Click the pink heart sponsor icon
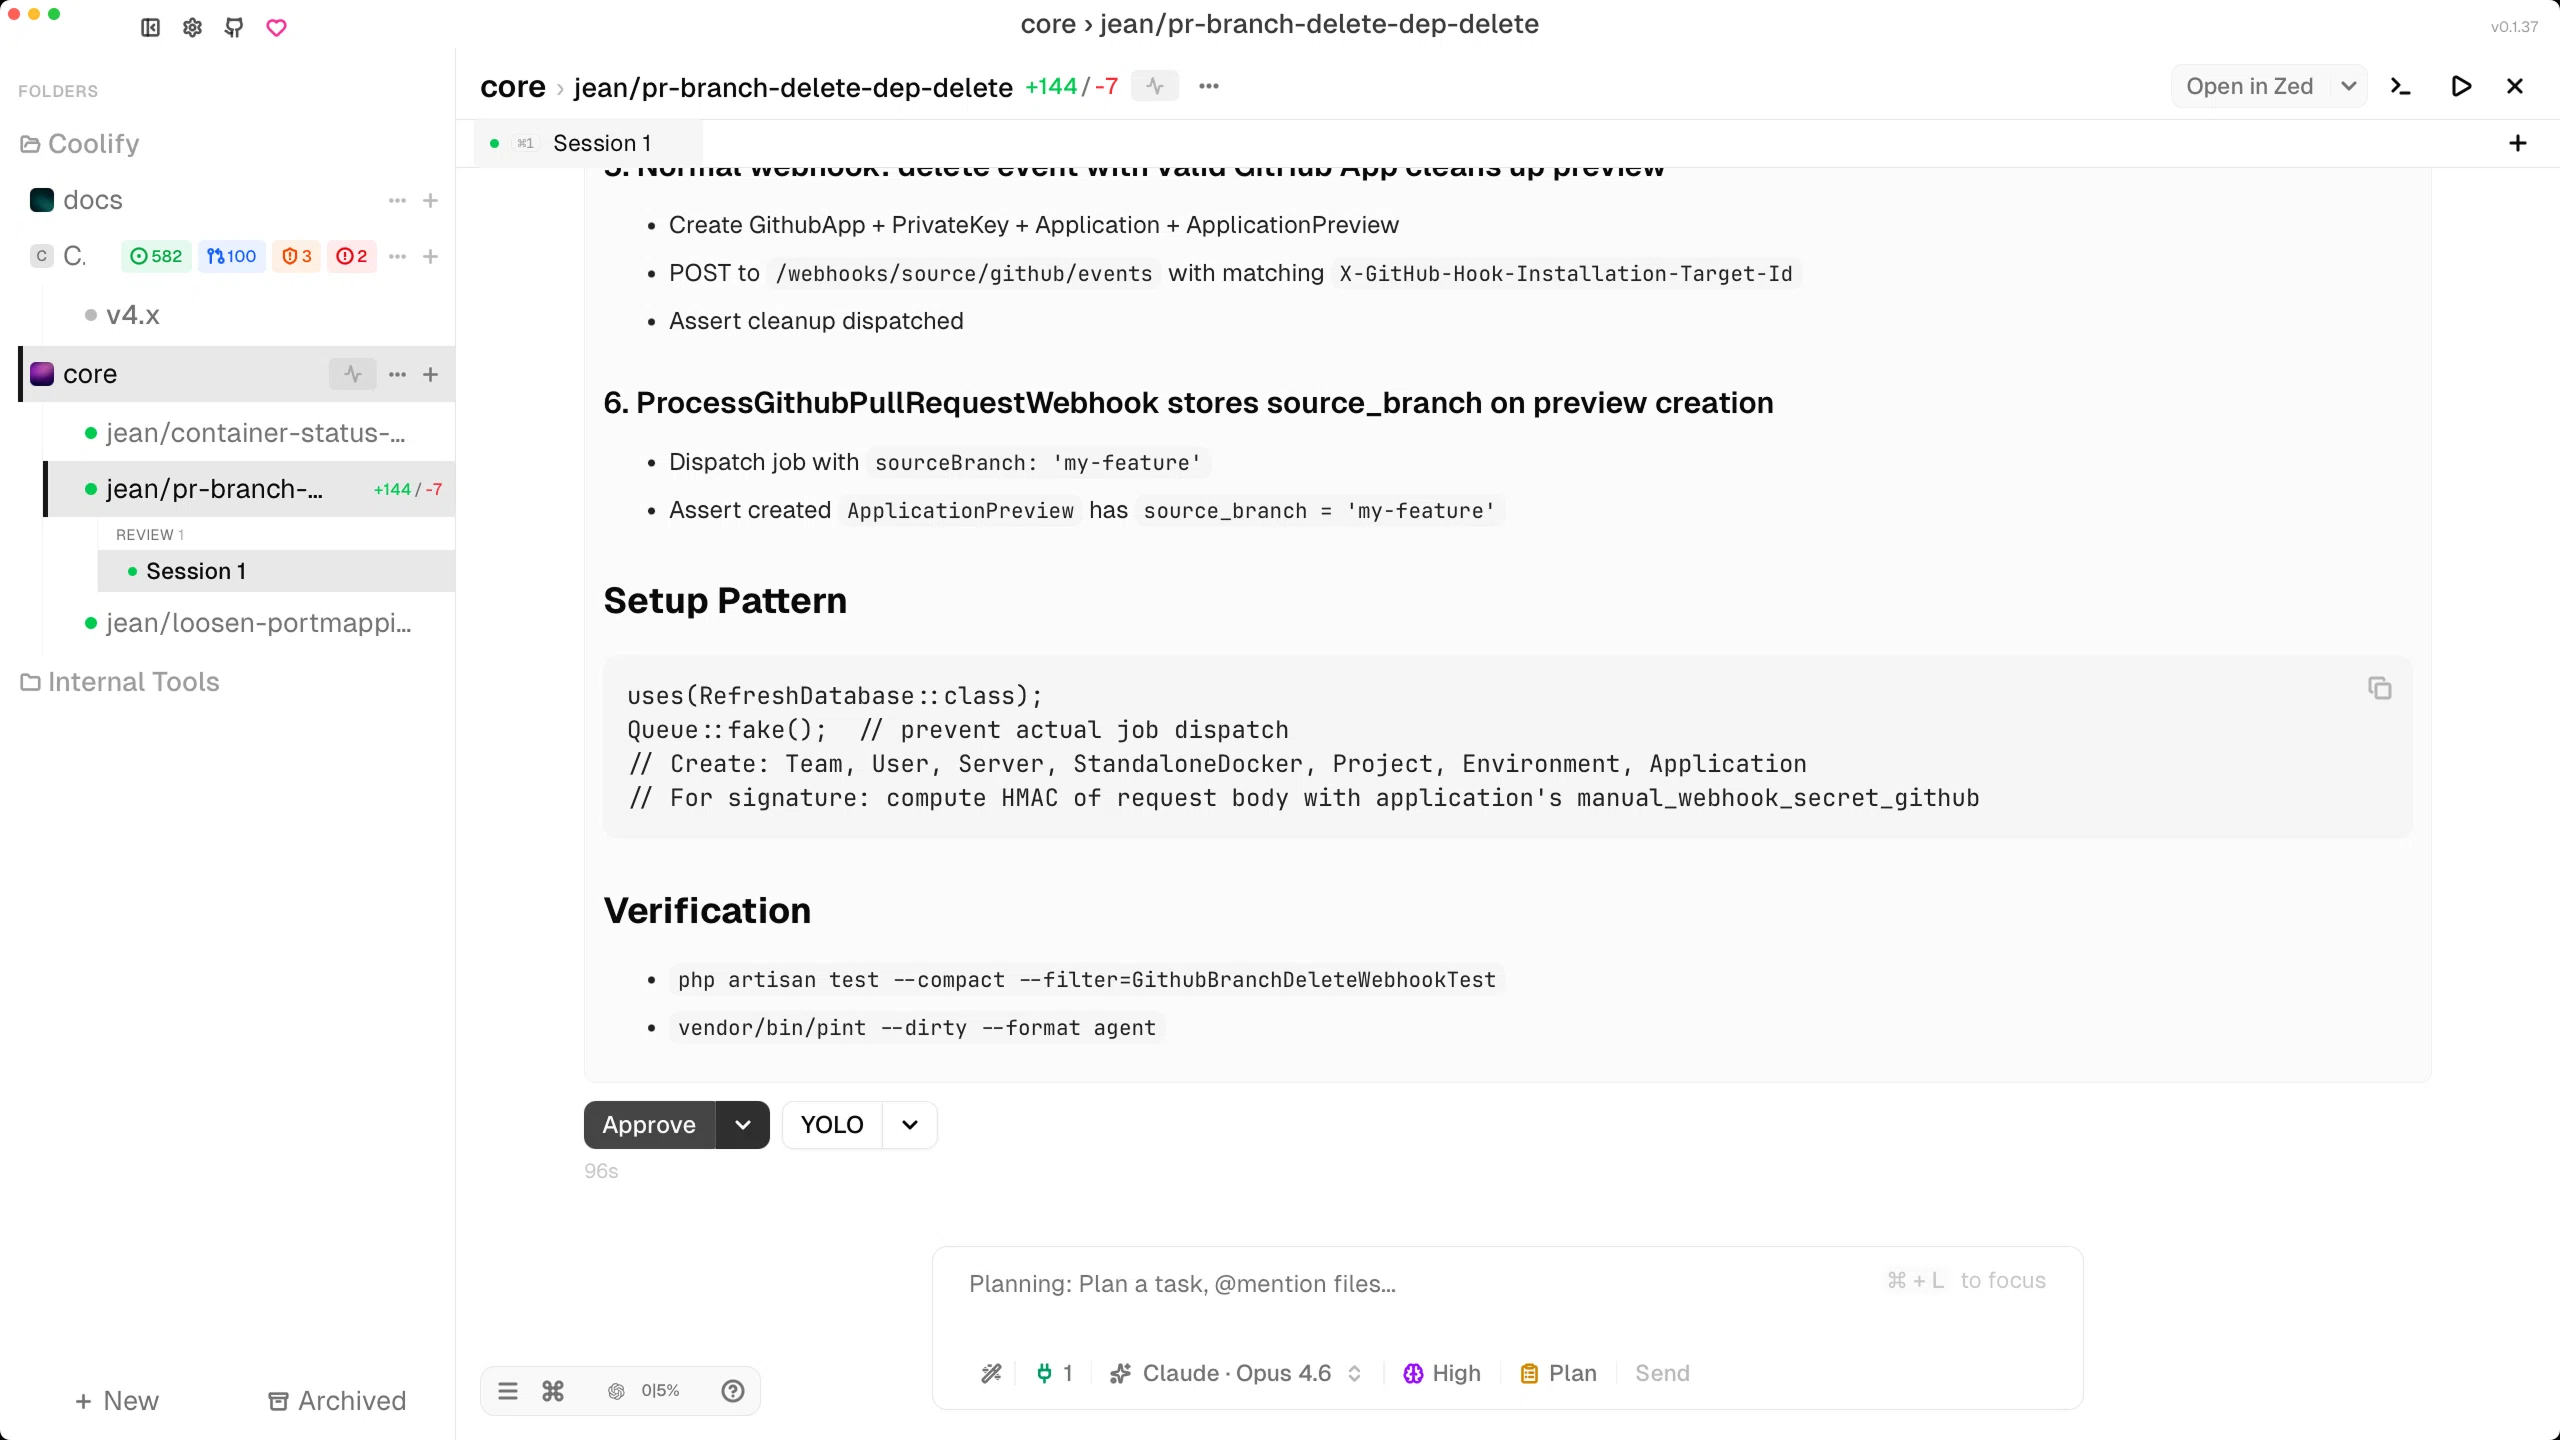 click(x=277, y=28)
